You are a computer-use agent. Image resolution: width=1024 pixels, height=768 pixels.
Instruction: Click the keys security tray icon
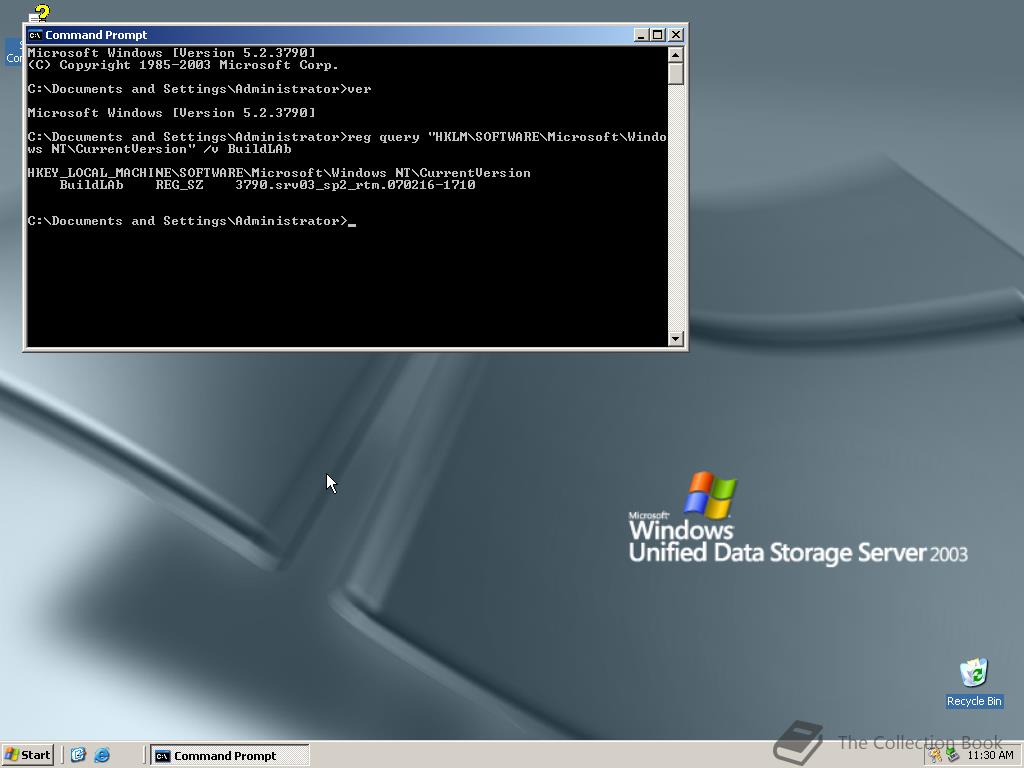pos(936,756)
